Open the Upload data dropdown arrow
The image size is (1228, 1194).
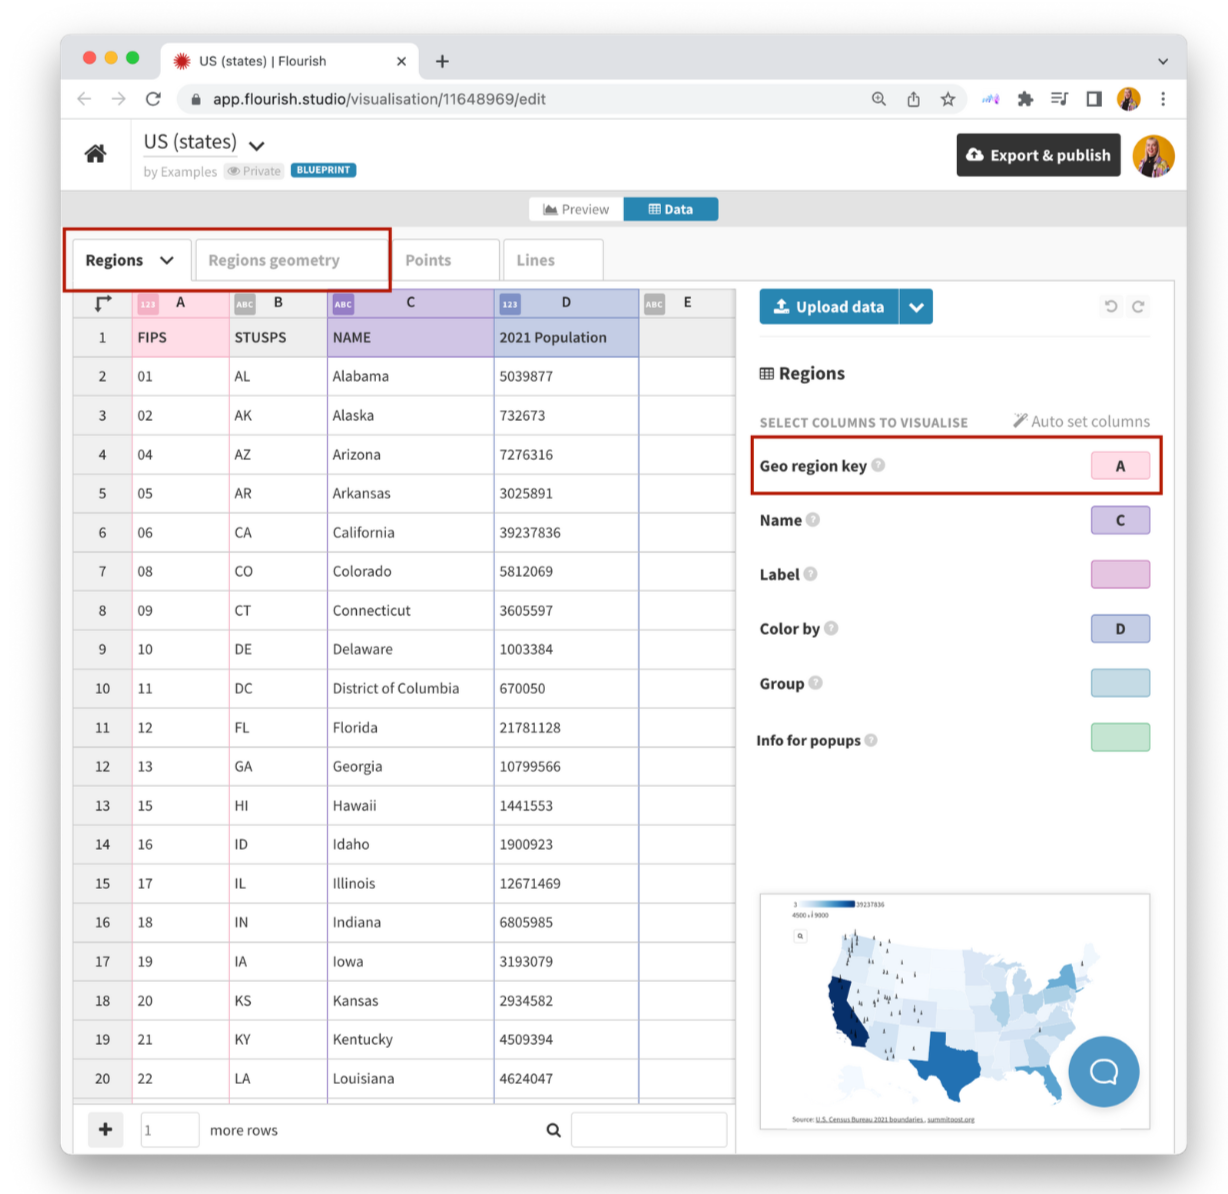[x=916, y=307]
